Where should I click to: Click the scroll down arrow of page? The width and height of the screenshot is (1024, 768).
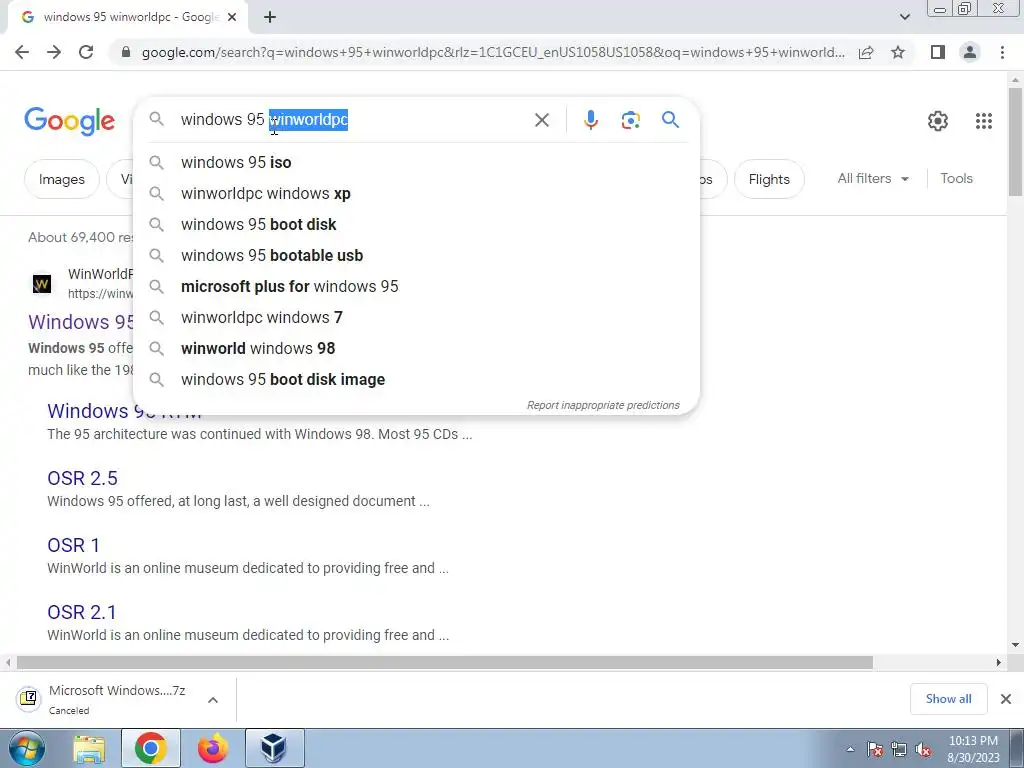pos(1015,645)
